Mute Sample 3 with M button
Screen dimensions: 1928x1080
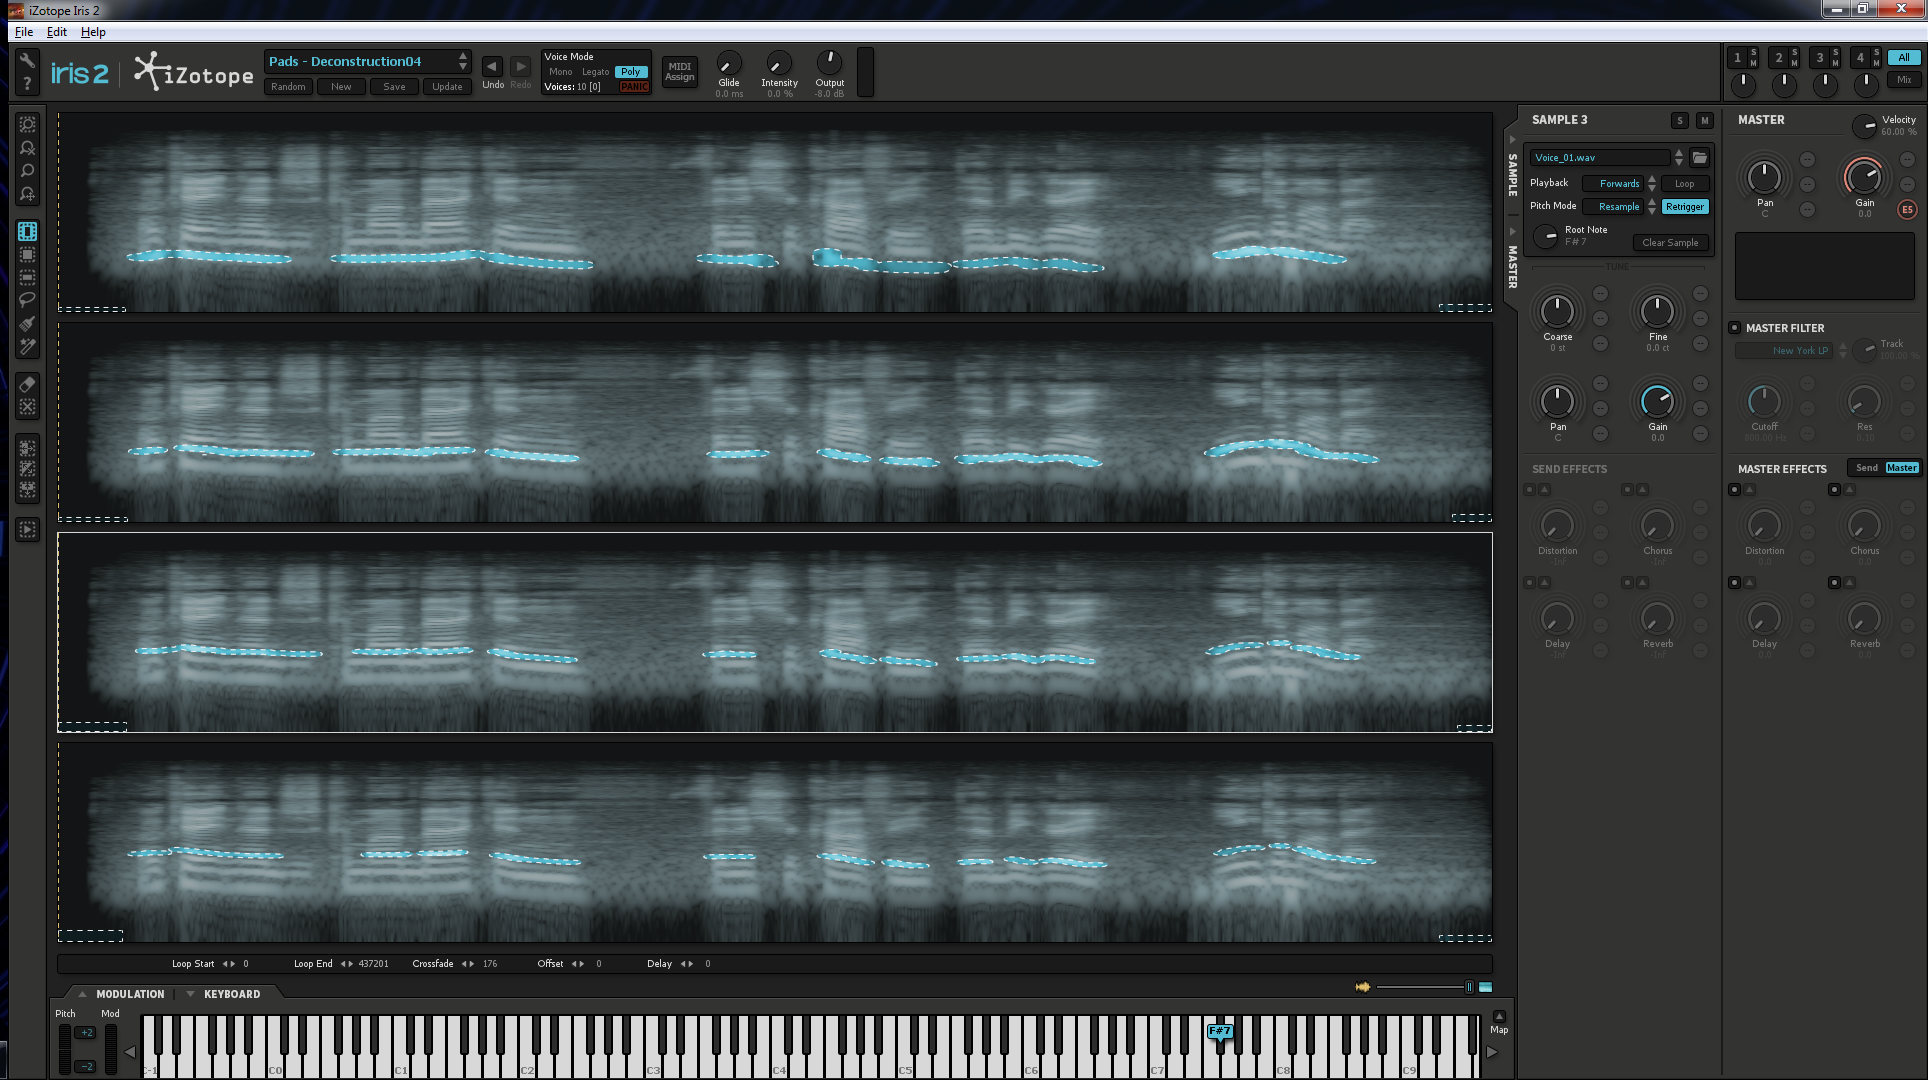tap(1705, 121)
